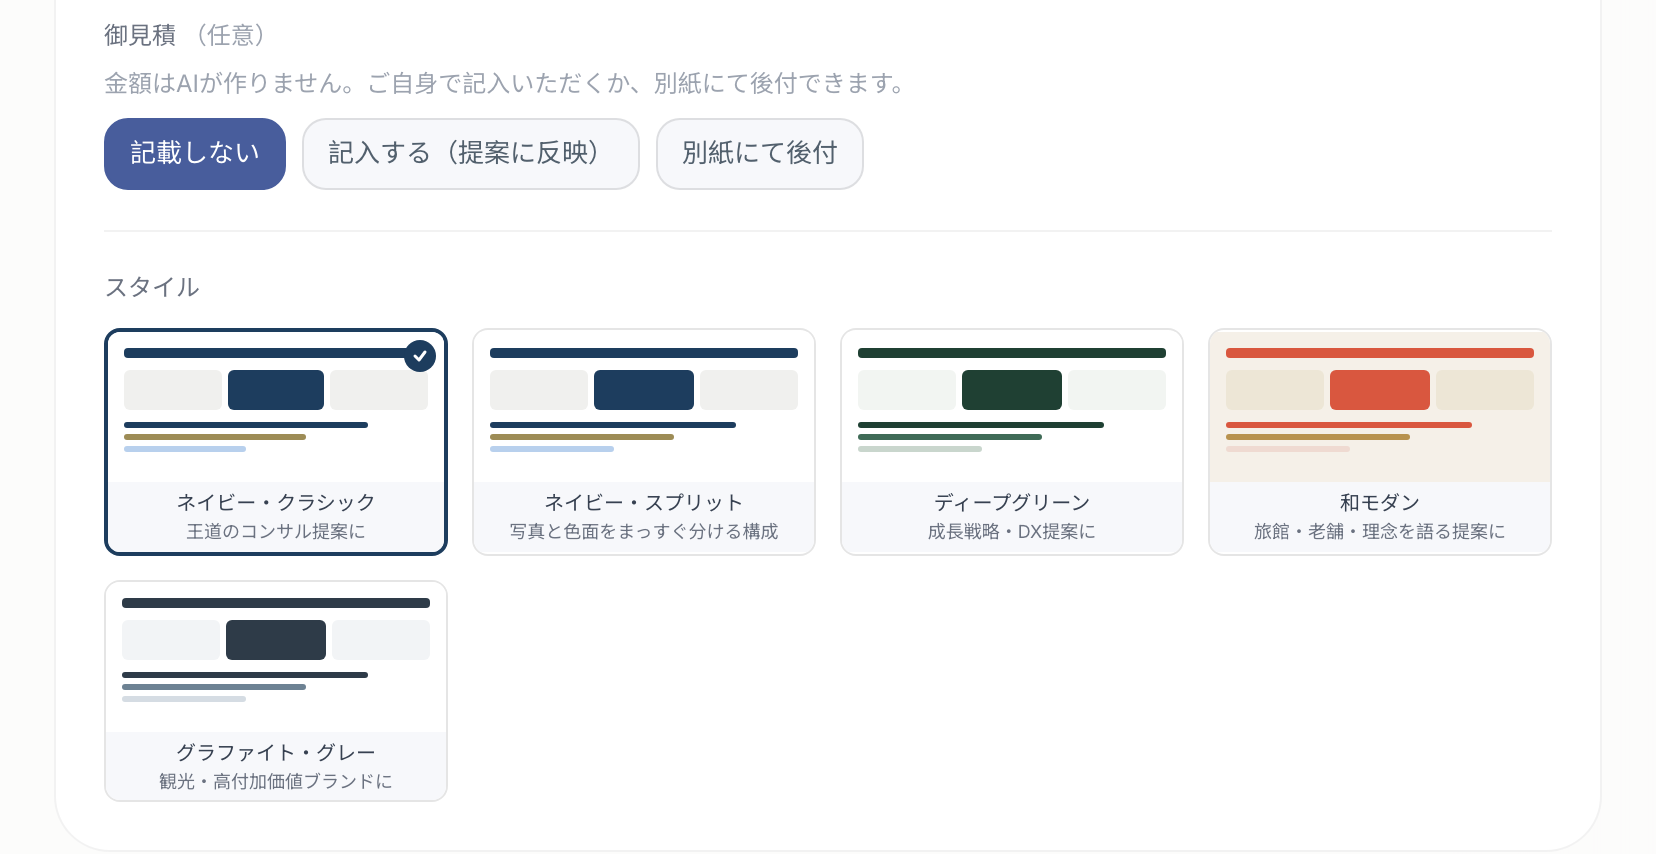Select the ネイビー・スプリット style card
Screen dimensions: 1656x854
point(644,442)
